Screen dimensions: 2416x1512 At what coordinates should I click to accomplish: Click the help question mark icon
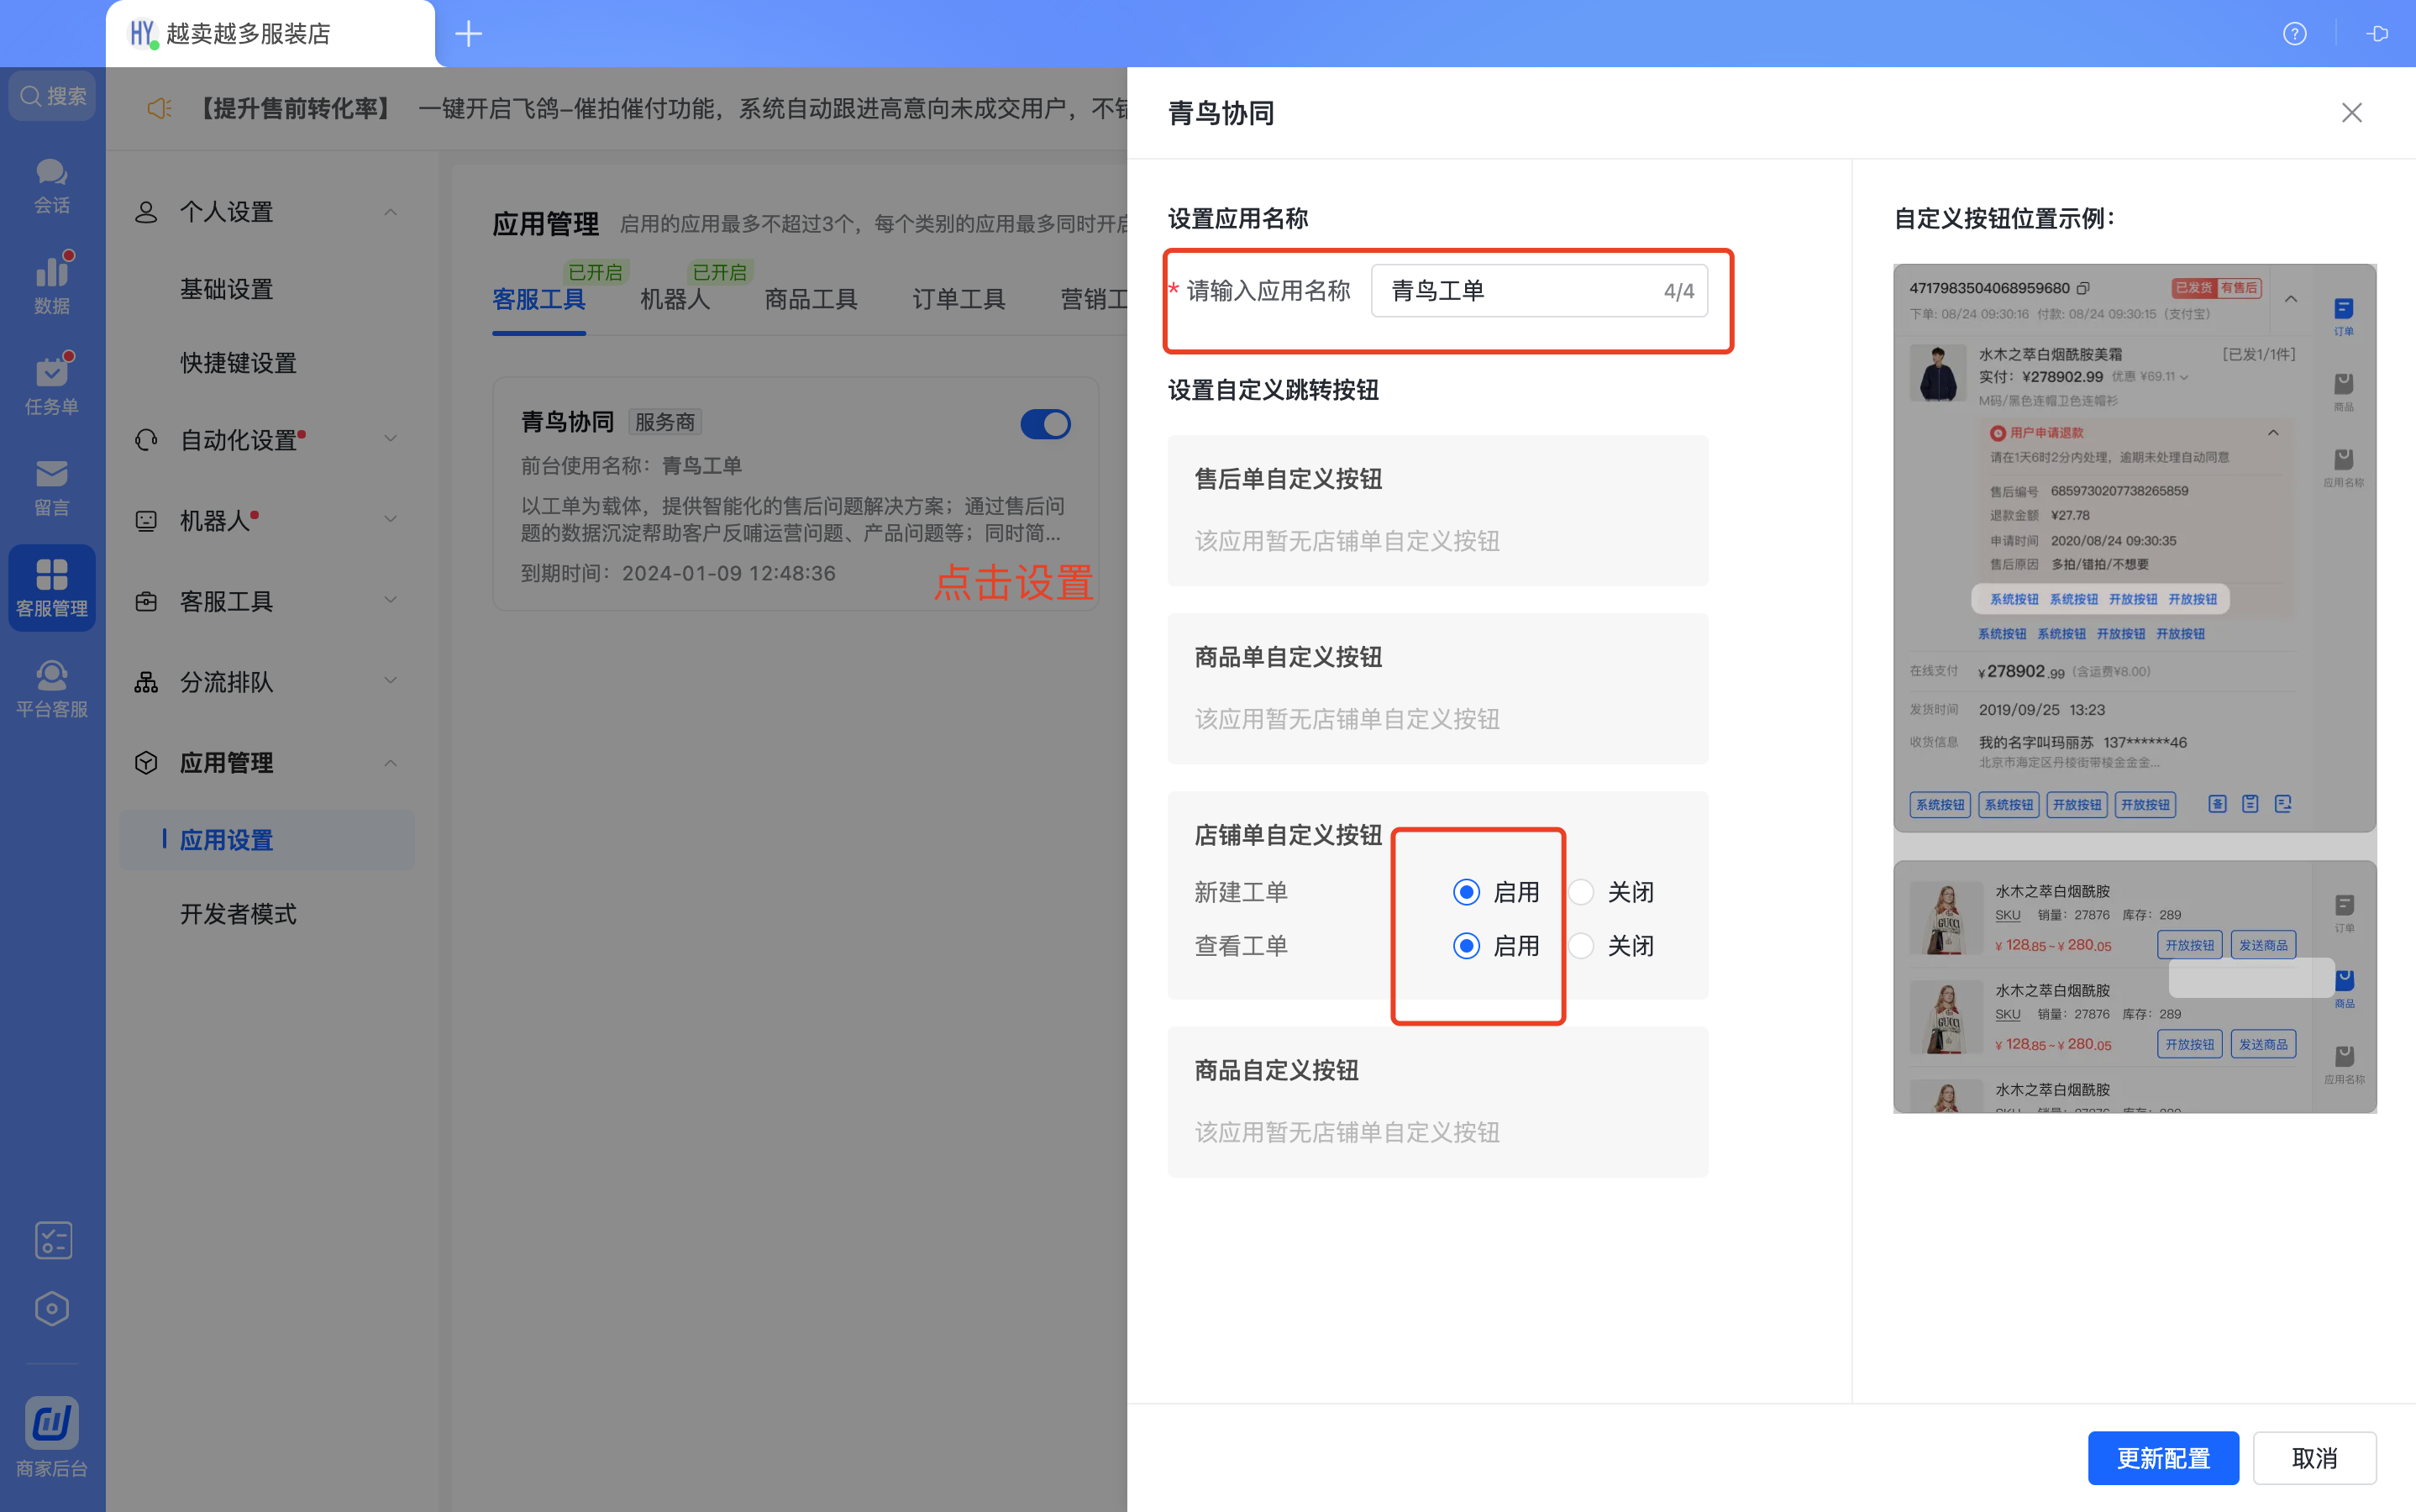click(2294, 33)
